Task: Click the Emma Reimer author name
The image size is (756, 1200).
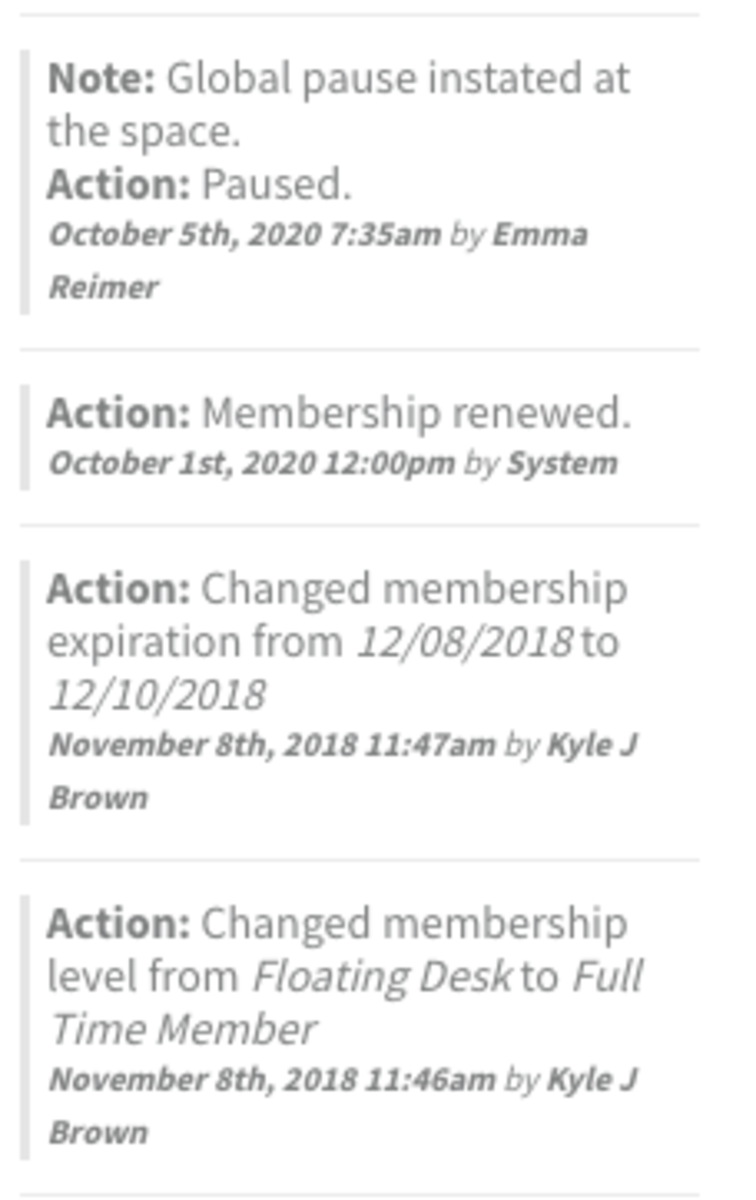Action: 318,260
